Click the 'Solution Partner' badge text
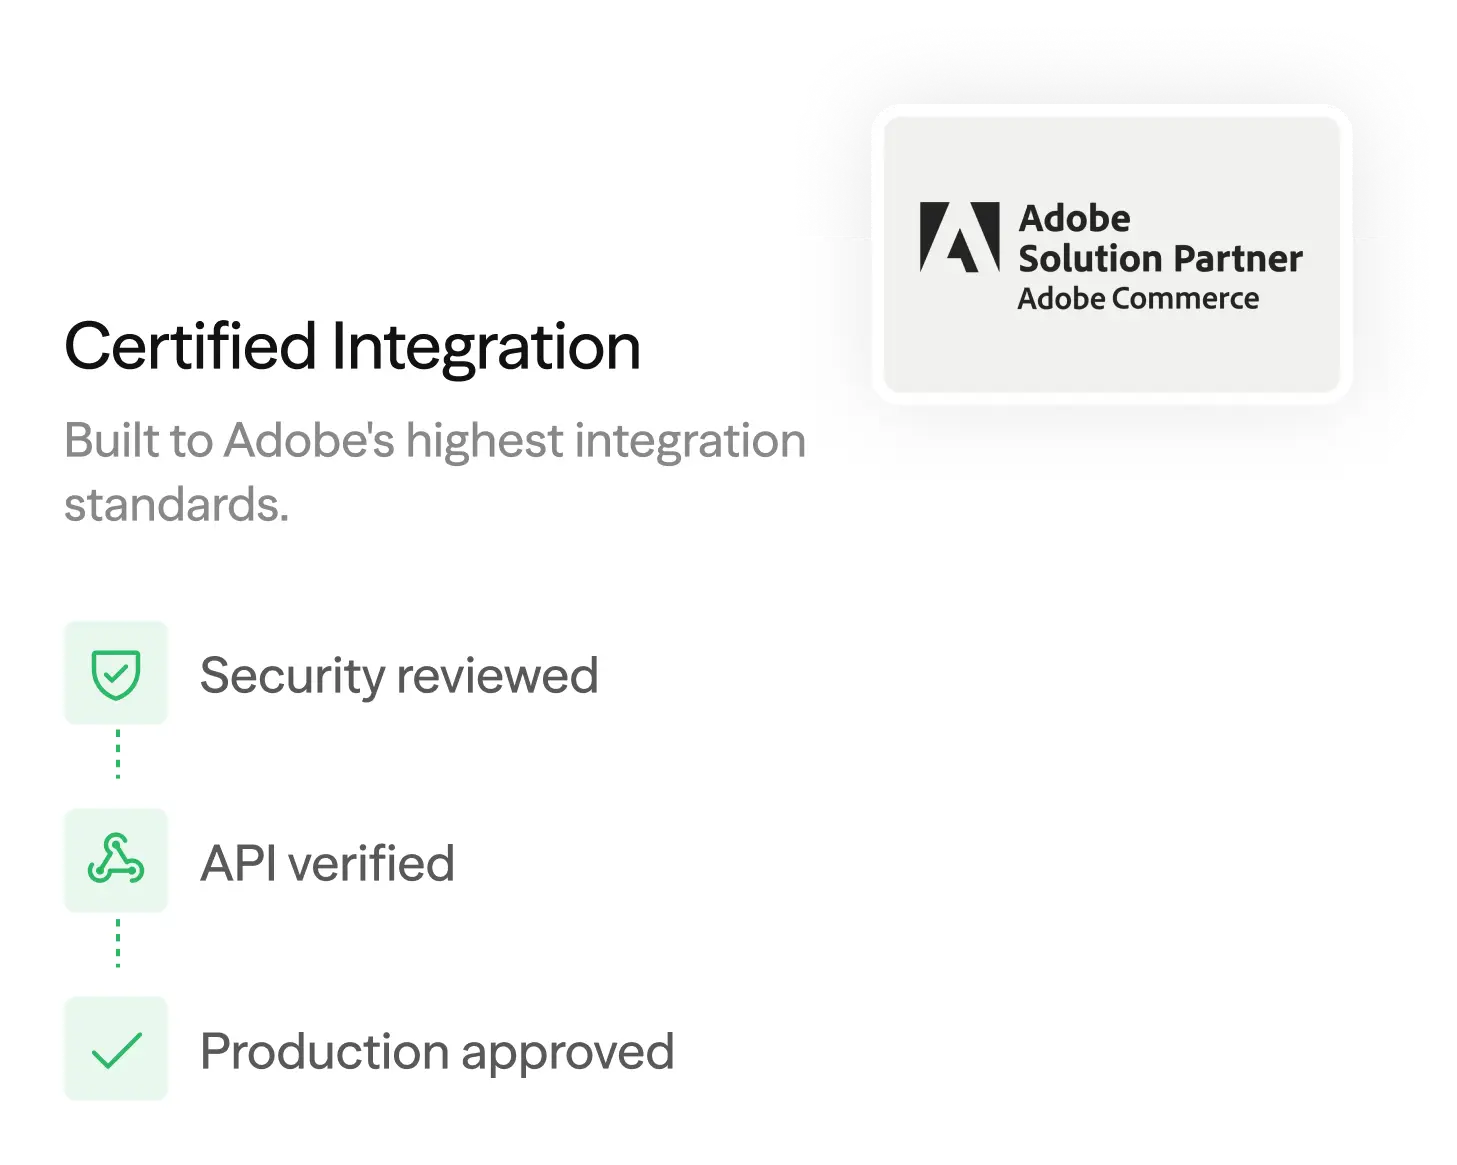This screenshot has height=1165, width=1457. pyautogui.click(x=1160, y=259)
